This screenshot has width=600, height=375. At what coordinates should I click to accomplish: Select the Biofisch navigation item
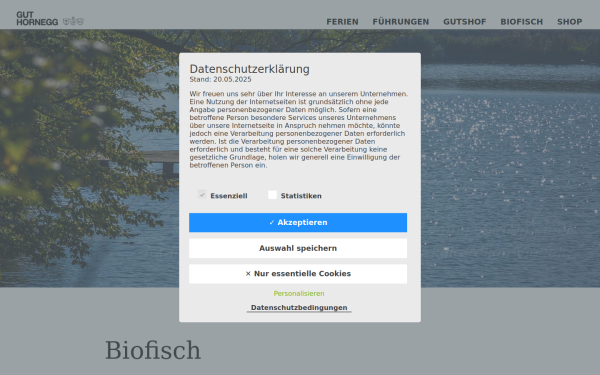(522, 22)
